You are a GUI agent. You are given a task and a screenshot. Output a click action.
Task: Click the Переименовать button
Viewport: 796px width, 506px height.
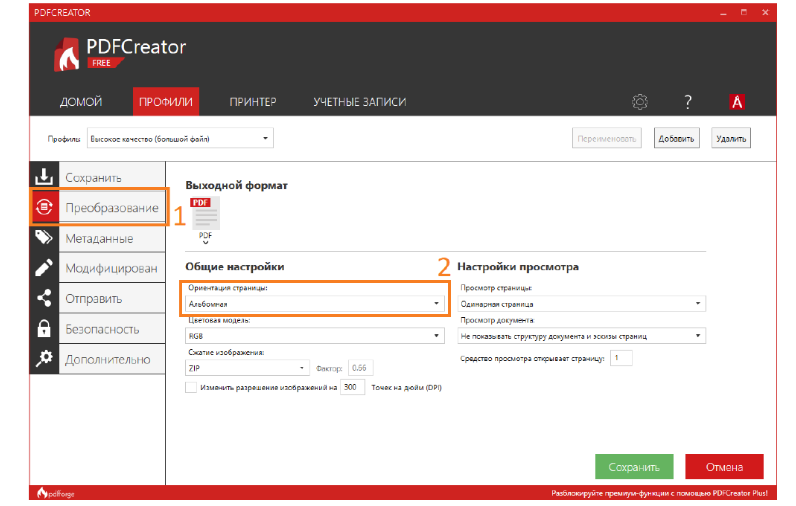607,138
